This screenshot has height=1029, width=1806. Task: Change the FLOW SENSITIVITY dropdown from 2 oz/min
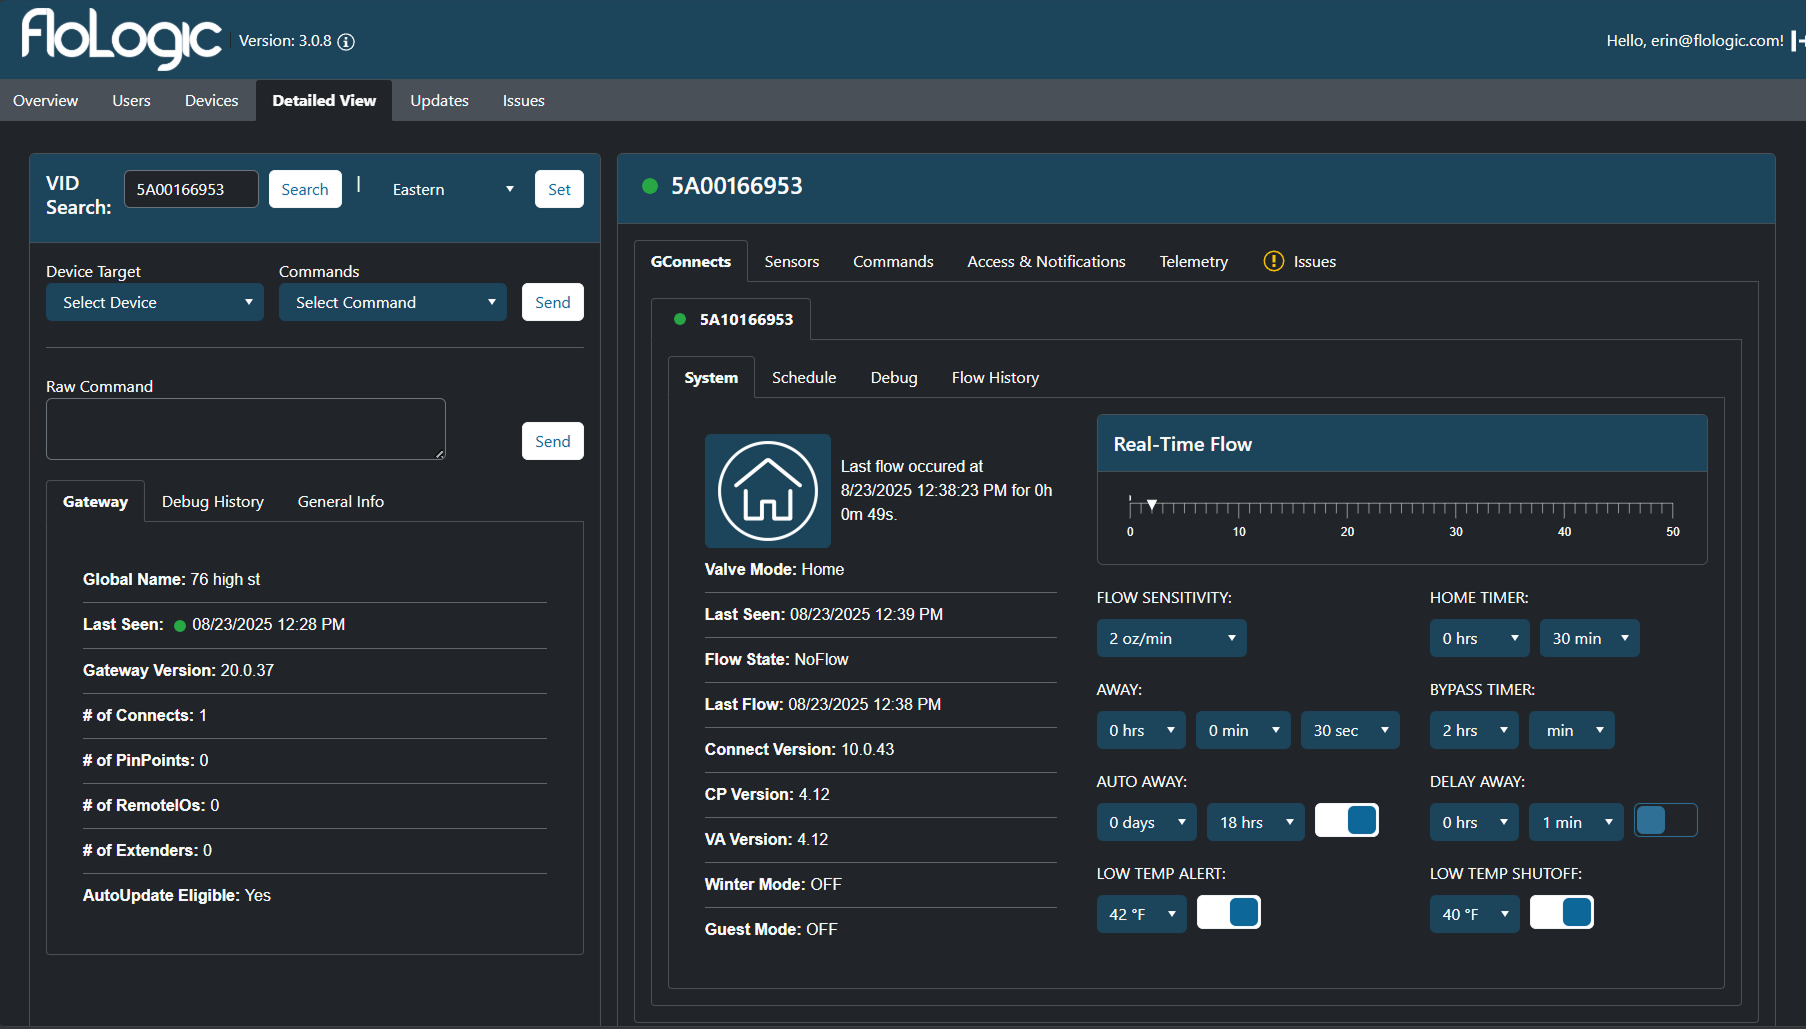point(1171,637)
